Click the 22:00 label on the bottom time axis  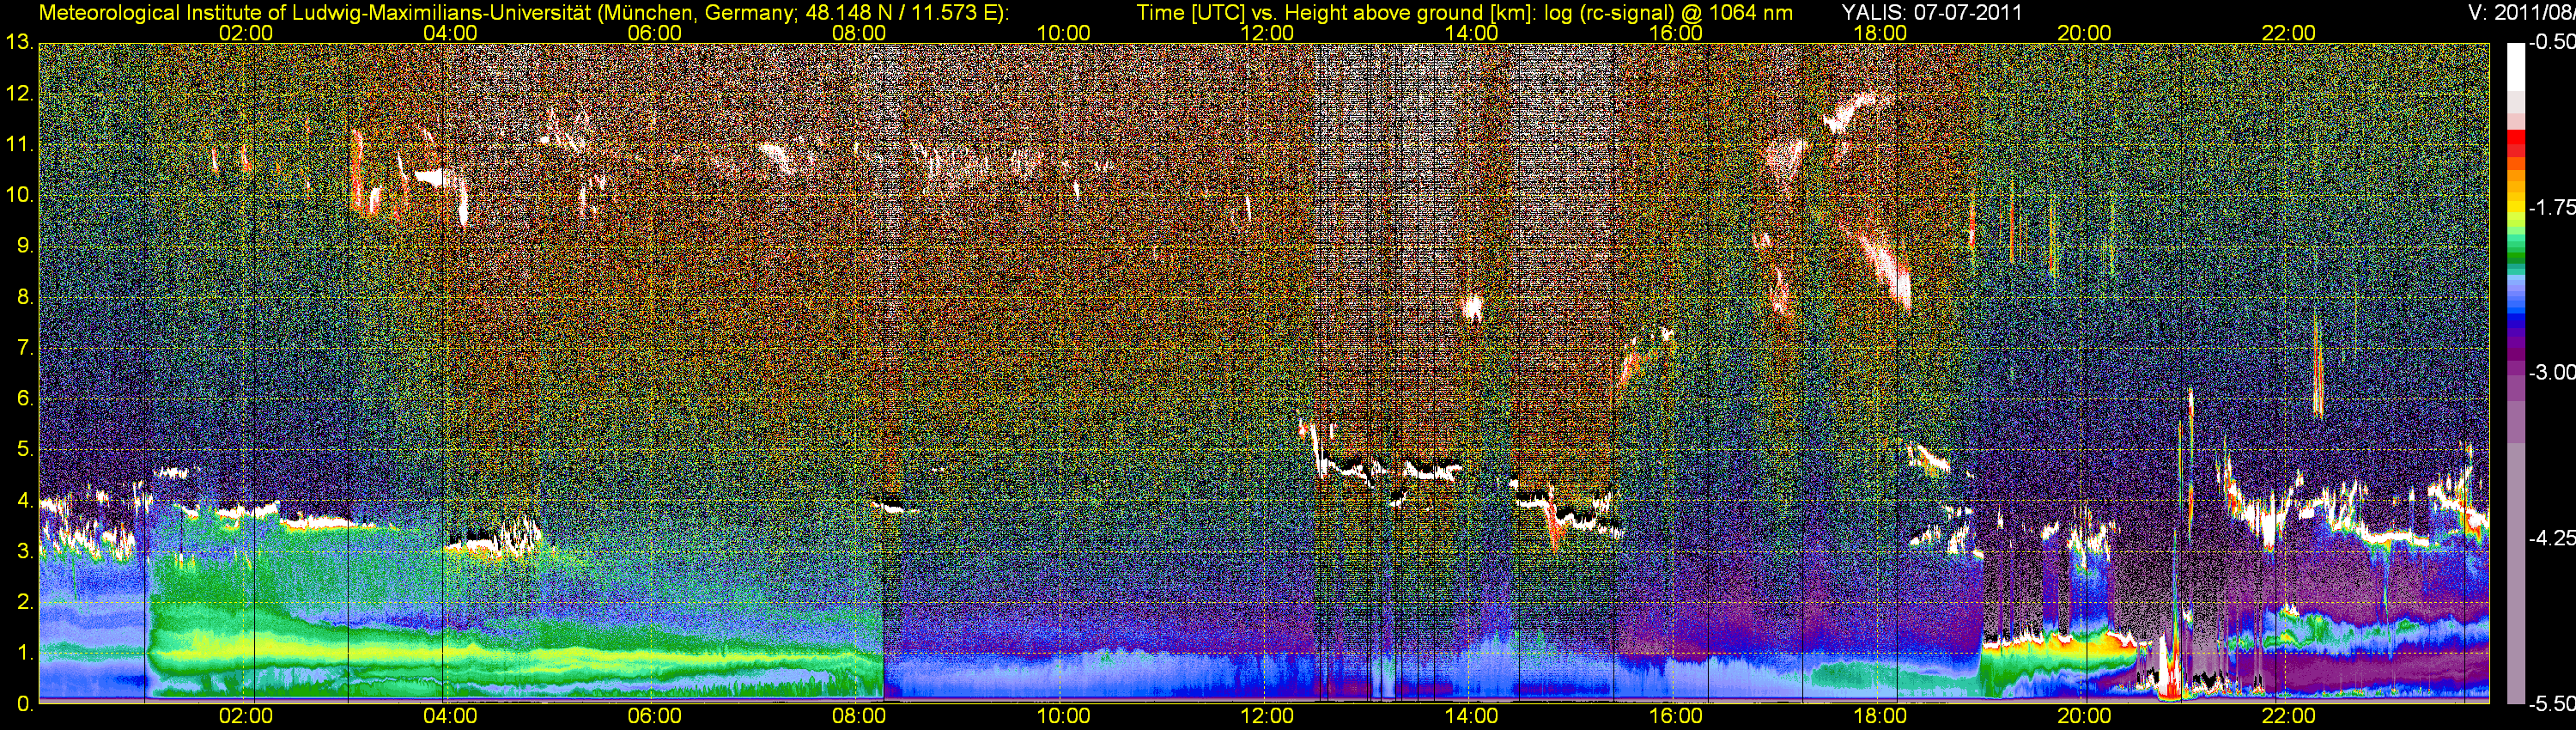[x=2288, y=716]
